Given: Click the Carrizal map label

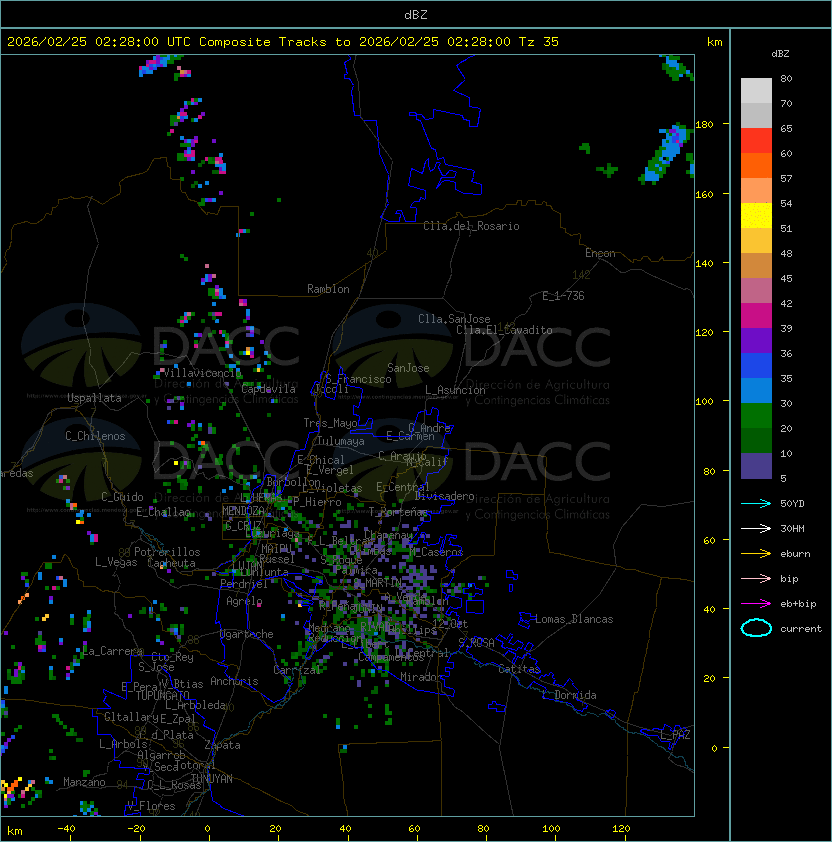Looking at the screenshot, I should (x=297, y=670).
